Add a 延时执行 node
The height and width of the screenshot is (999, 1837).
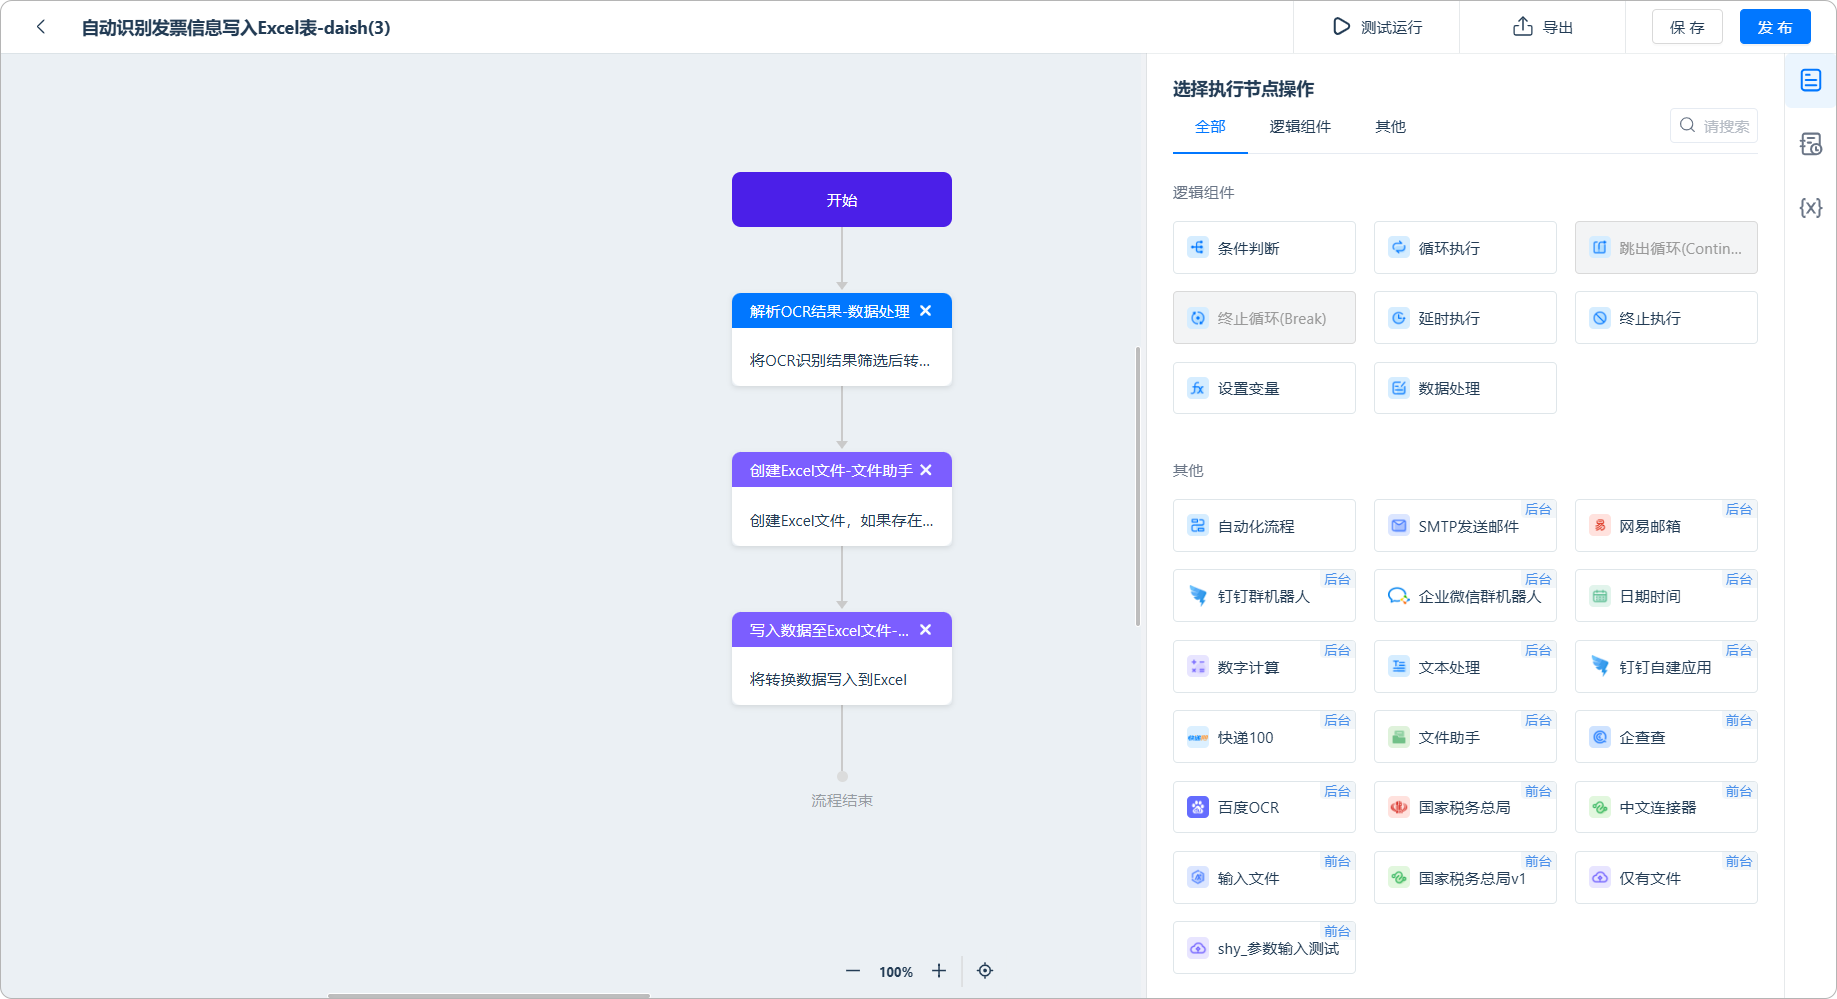[1465, 318]
